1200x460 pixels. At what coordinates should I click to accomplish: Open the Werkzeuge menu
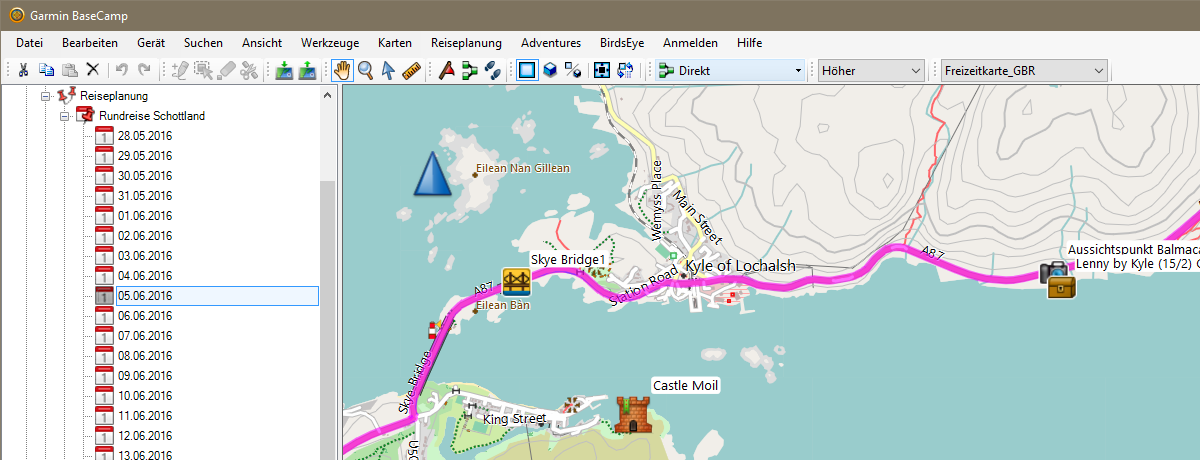click(330, 43)
